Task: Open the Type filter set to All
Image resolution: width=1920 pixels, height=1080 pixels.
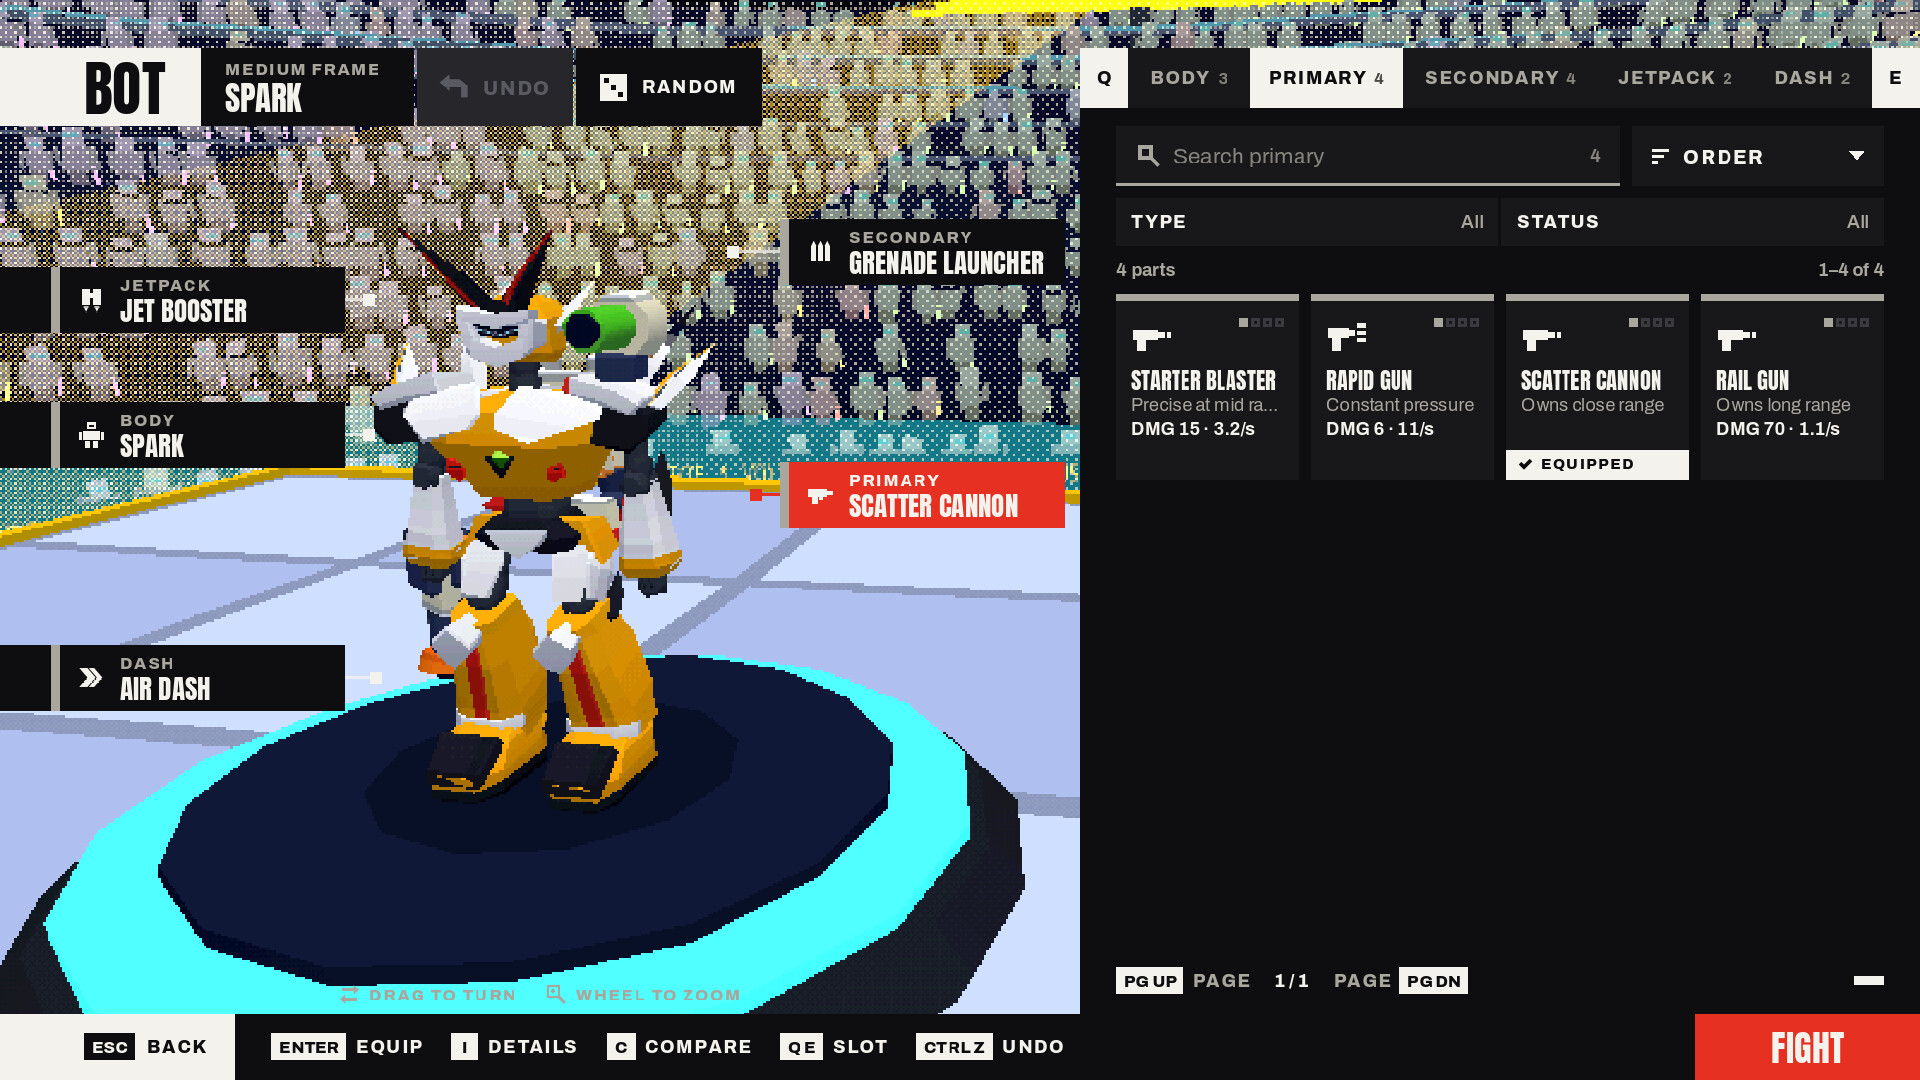Action: click(x=1307, y=222)
